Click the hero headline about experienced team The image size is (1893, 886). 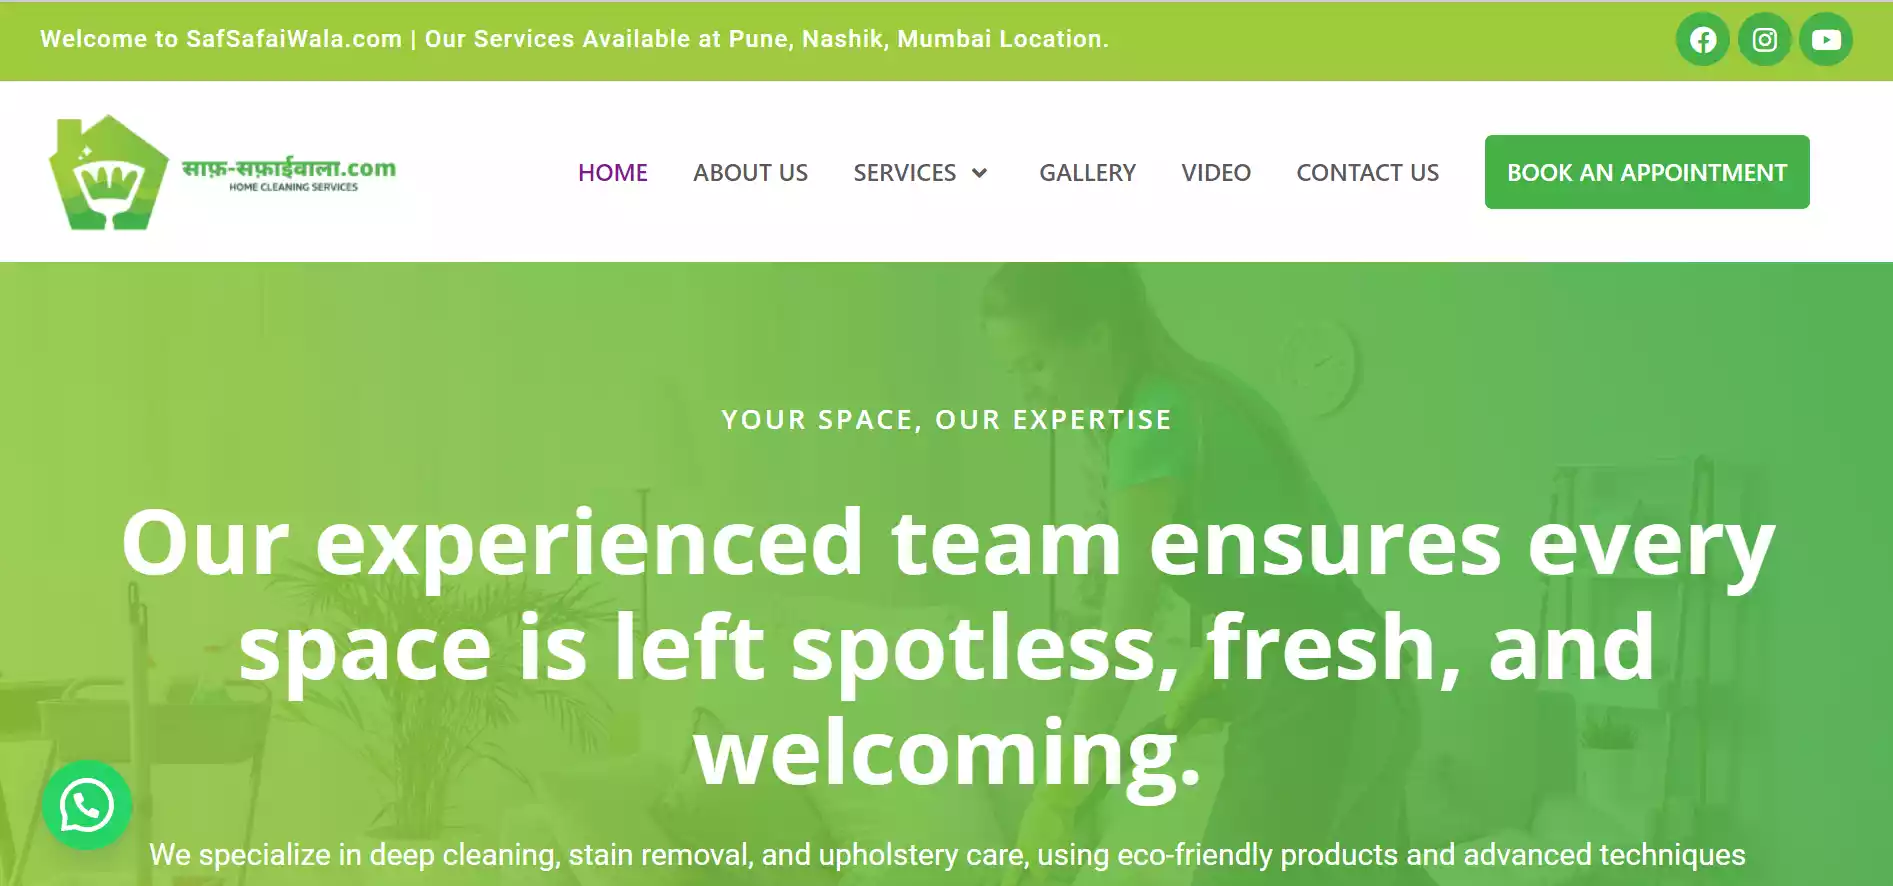(946, 648)
